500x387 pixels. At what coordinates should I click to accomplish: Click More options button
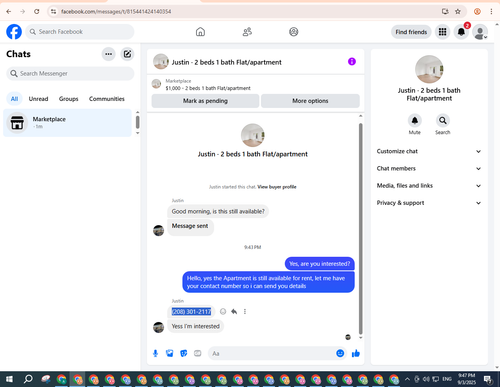(x=310, y=101)
